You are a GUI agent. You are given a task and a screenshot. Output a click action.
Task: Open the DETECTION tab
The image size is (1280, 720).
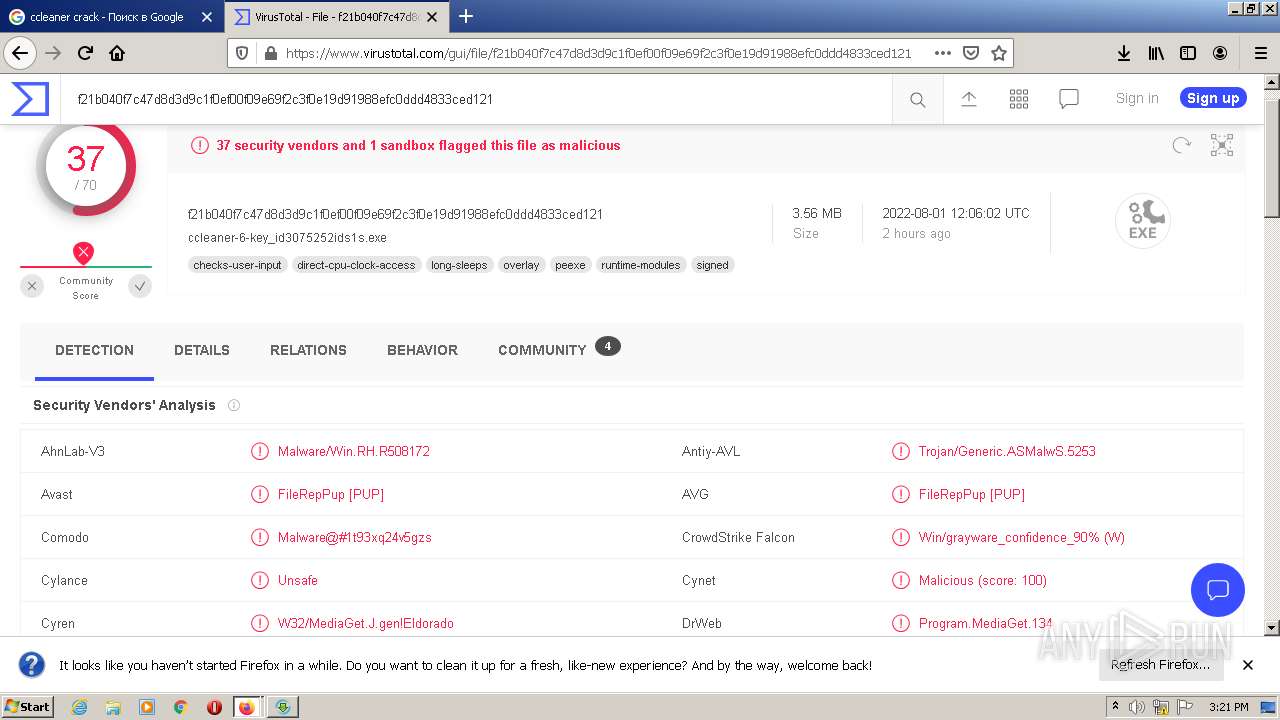pyautogui.click(x=94, y=350)
